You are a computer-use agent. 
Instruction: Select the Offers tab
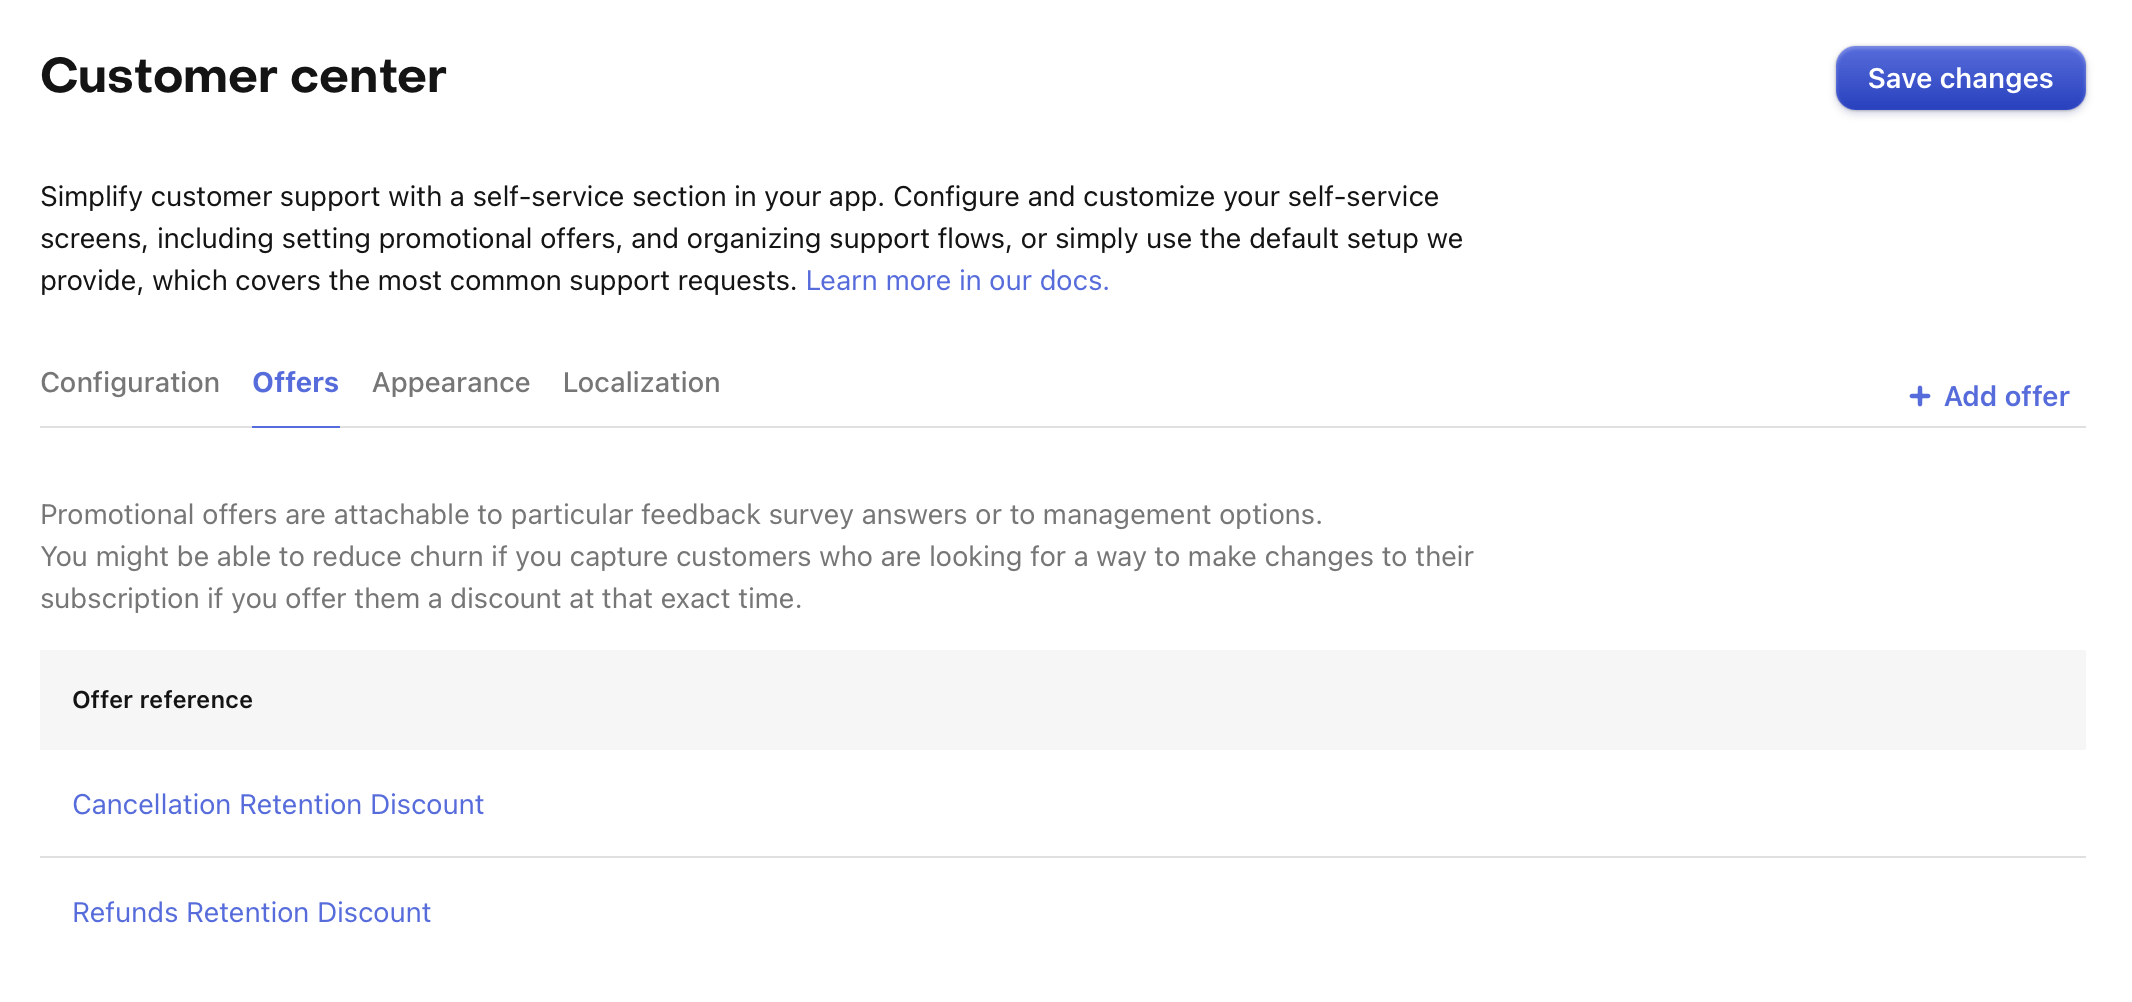(x=295, y=382)
